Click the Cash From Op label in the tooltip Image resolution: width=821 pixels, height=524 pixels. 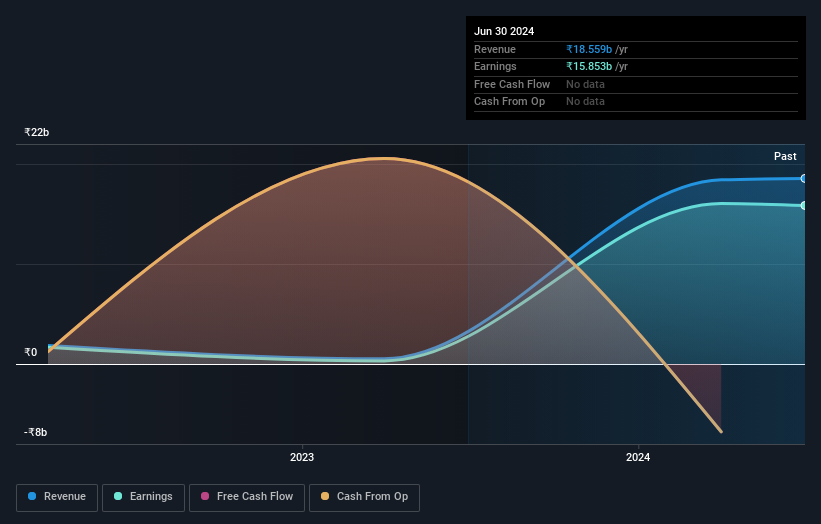click(509, 102)
